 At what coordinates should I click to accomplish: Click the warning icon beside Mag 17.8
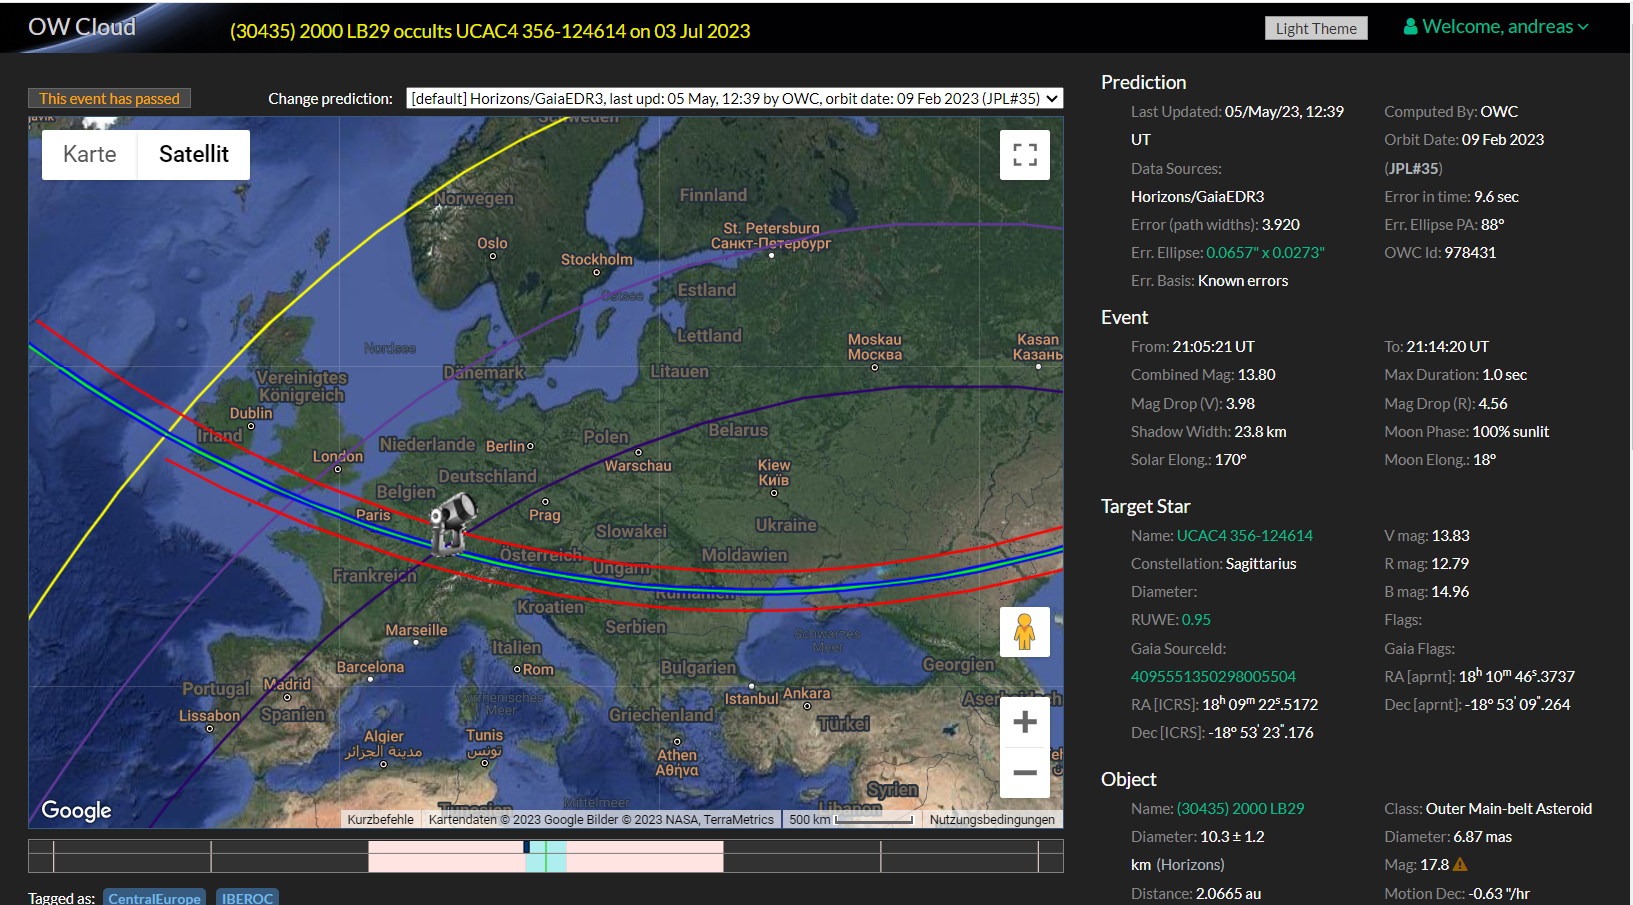[x=1460, y=865]
